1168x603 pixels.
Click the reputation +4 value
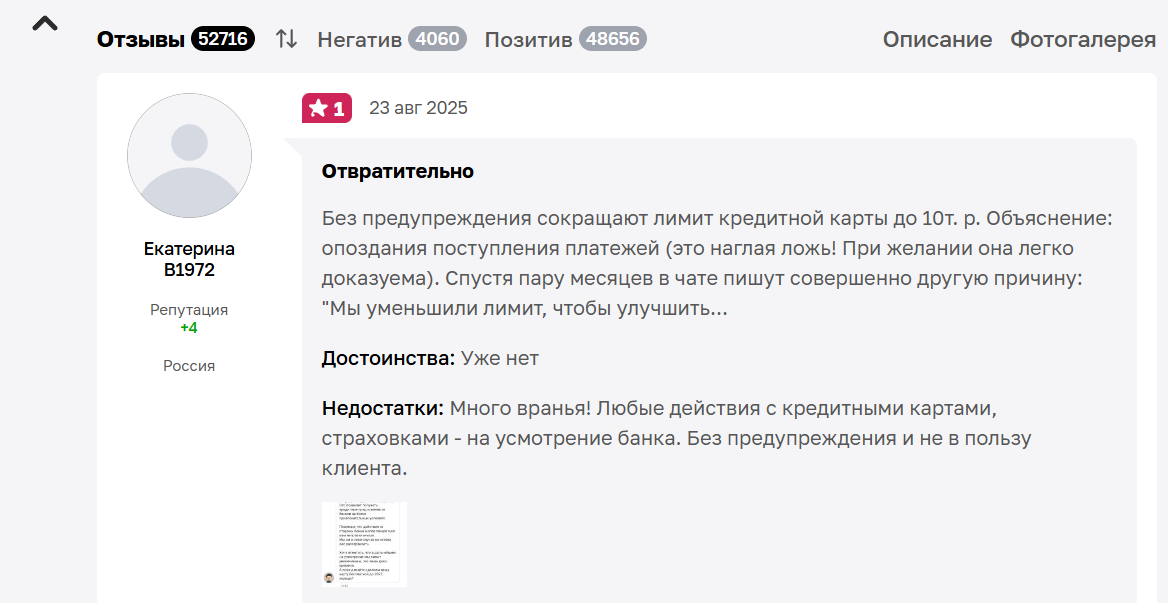[x=189, y=328]
